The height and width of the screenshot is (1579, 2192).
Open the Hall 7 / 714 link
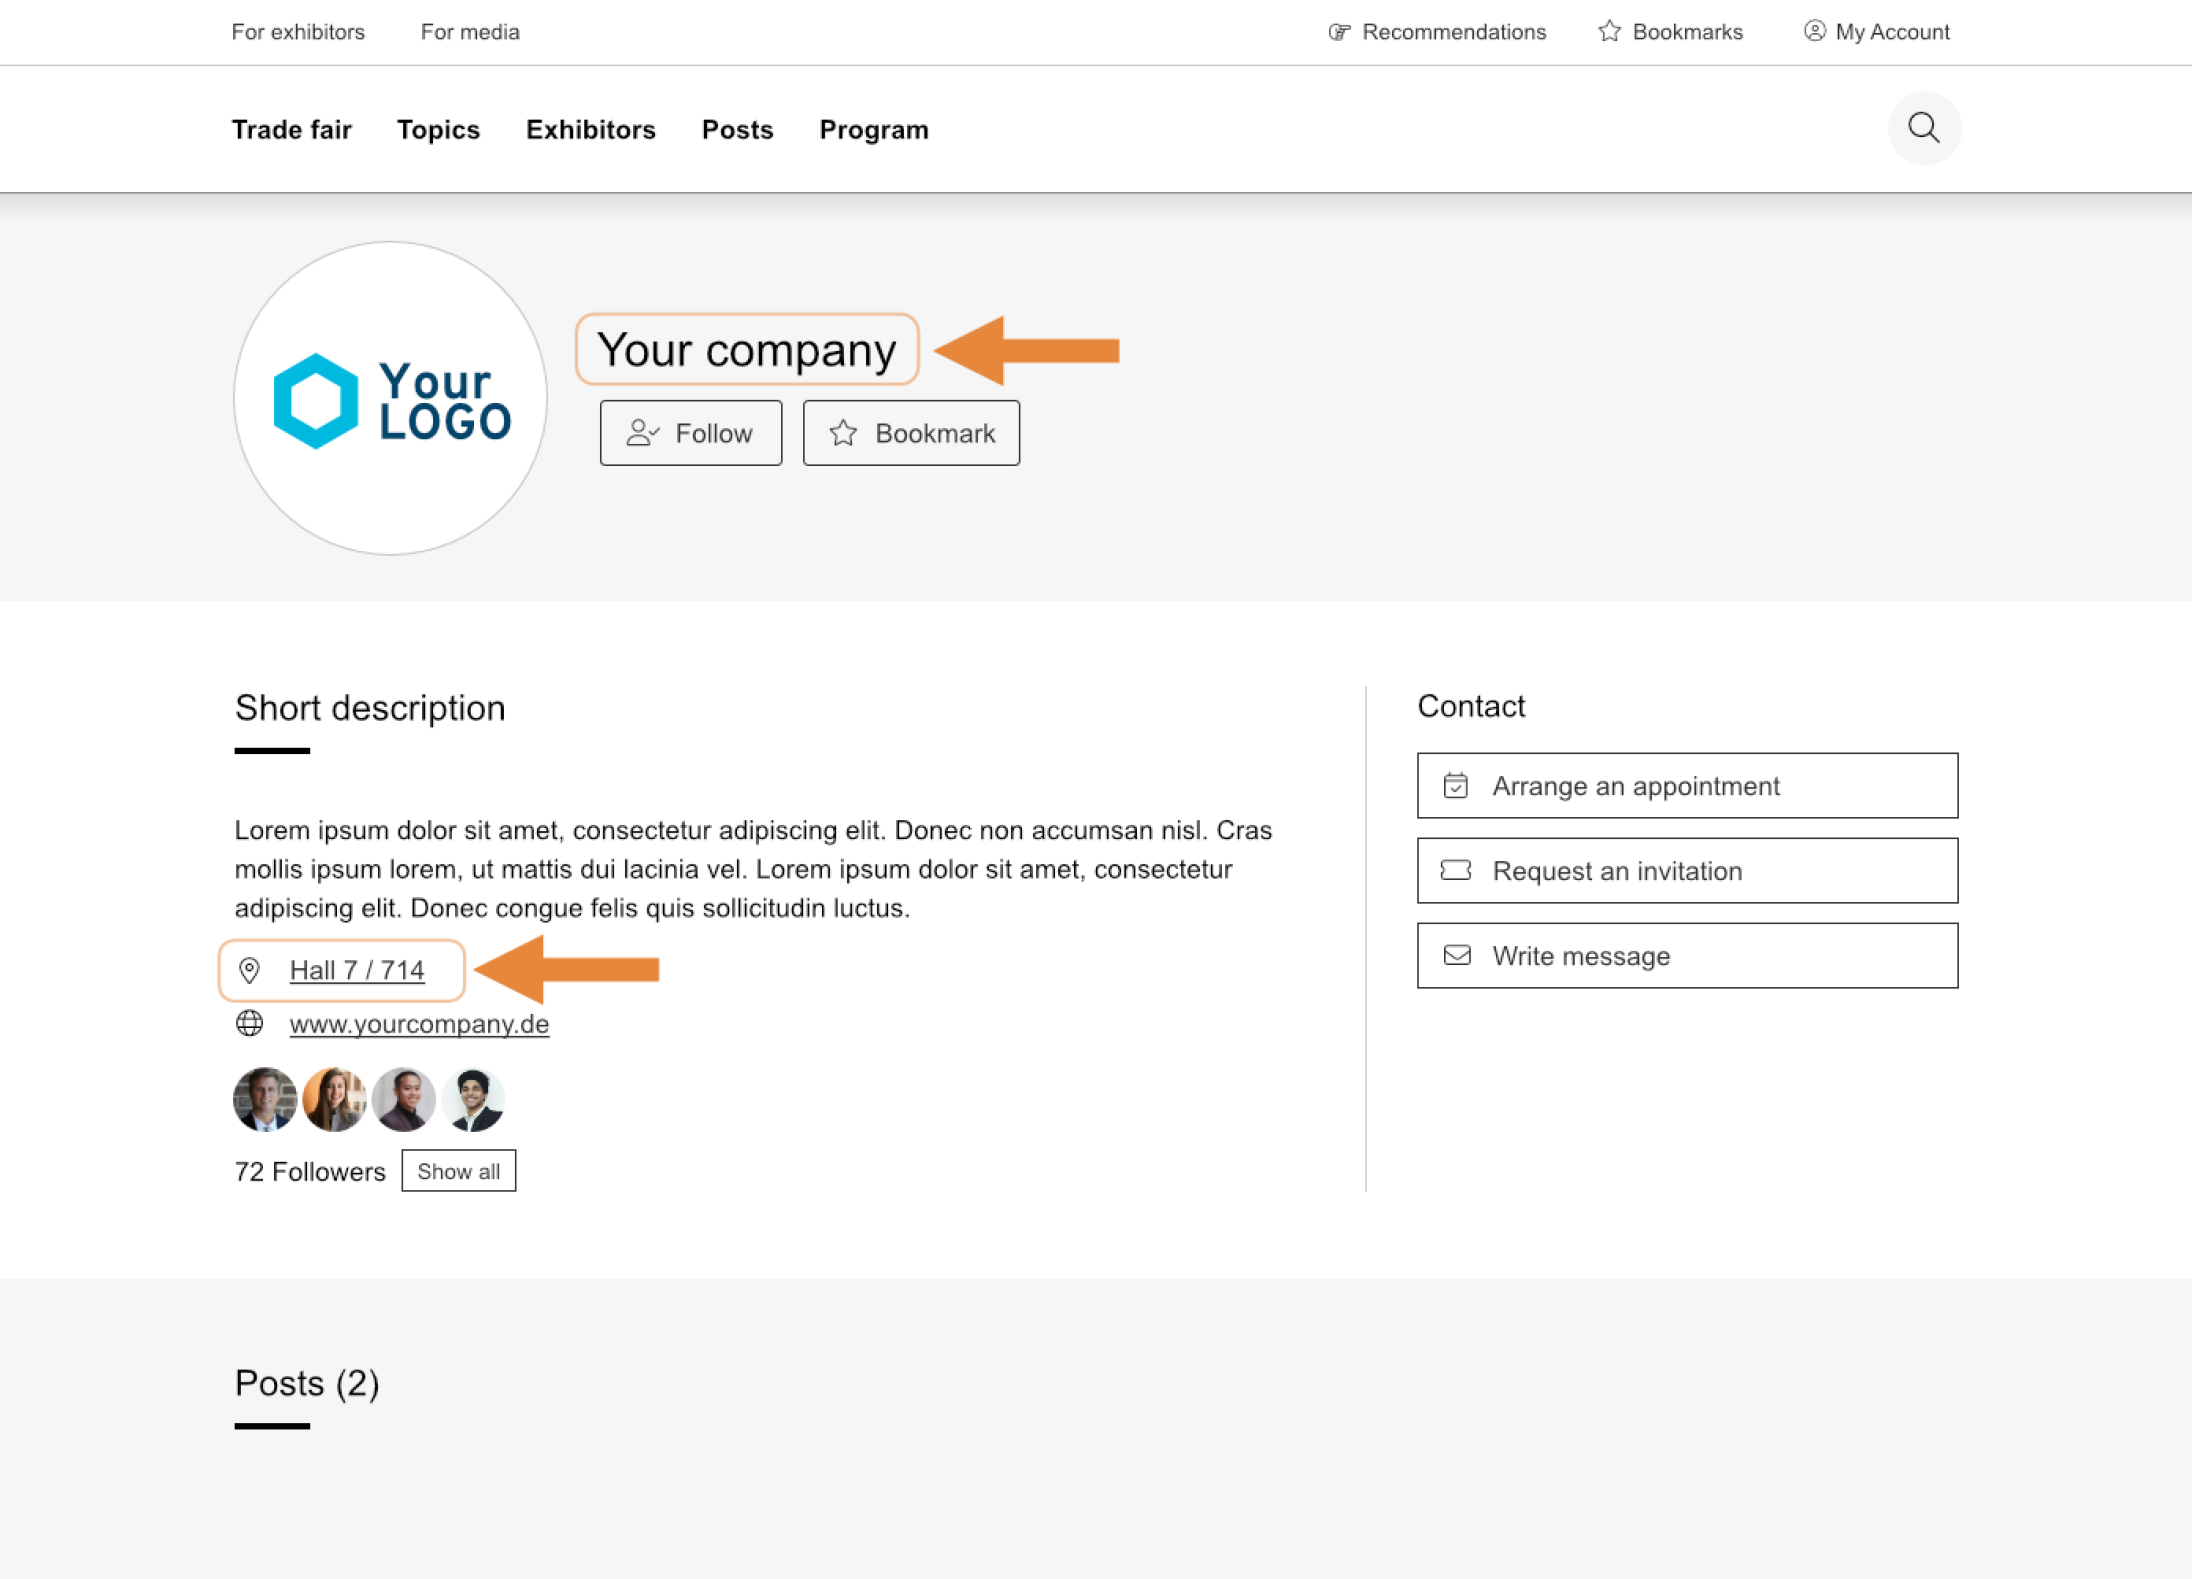click(x=357, y=970)
